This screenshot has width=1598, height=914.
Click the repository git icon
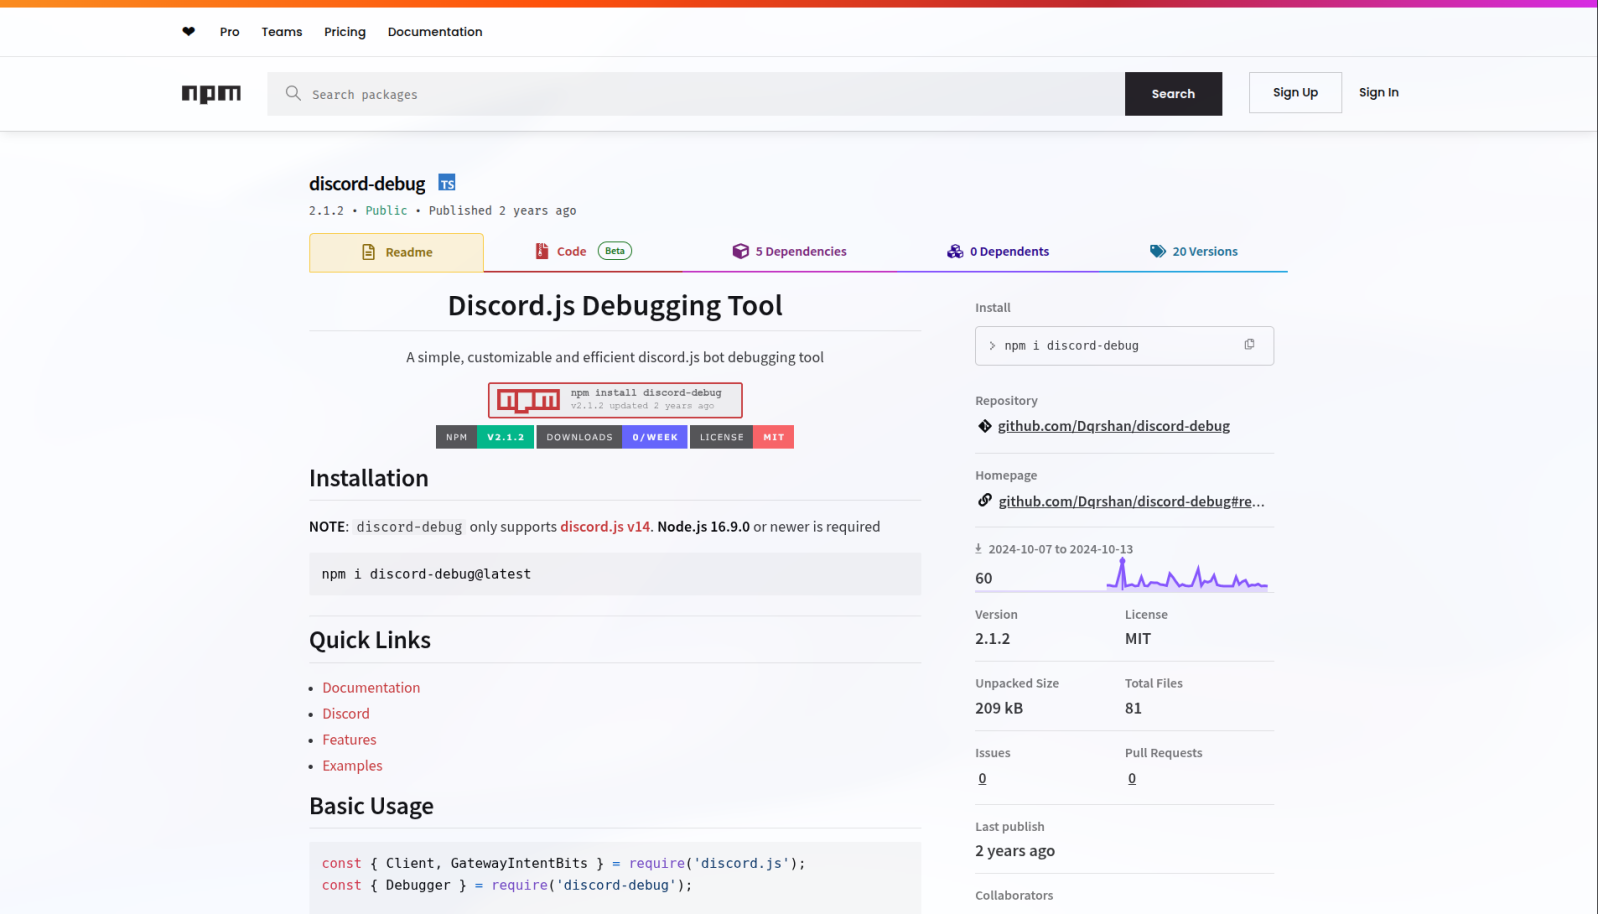pos(985,426)
